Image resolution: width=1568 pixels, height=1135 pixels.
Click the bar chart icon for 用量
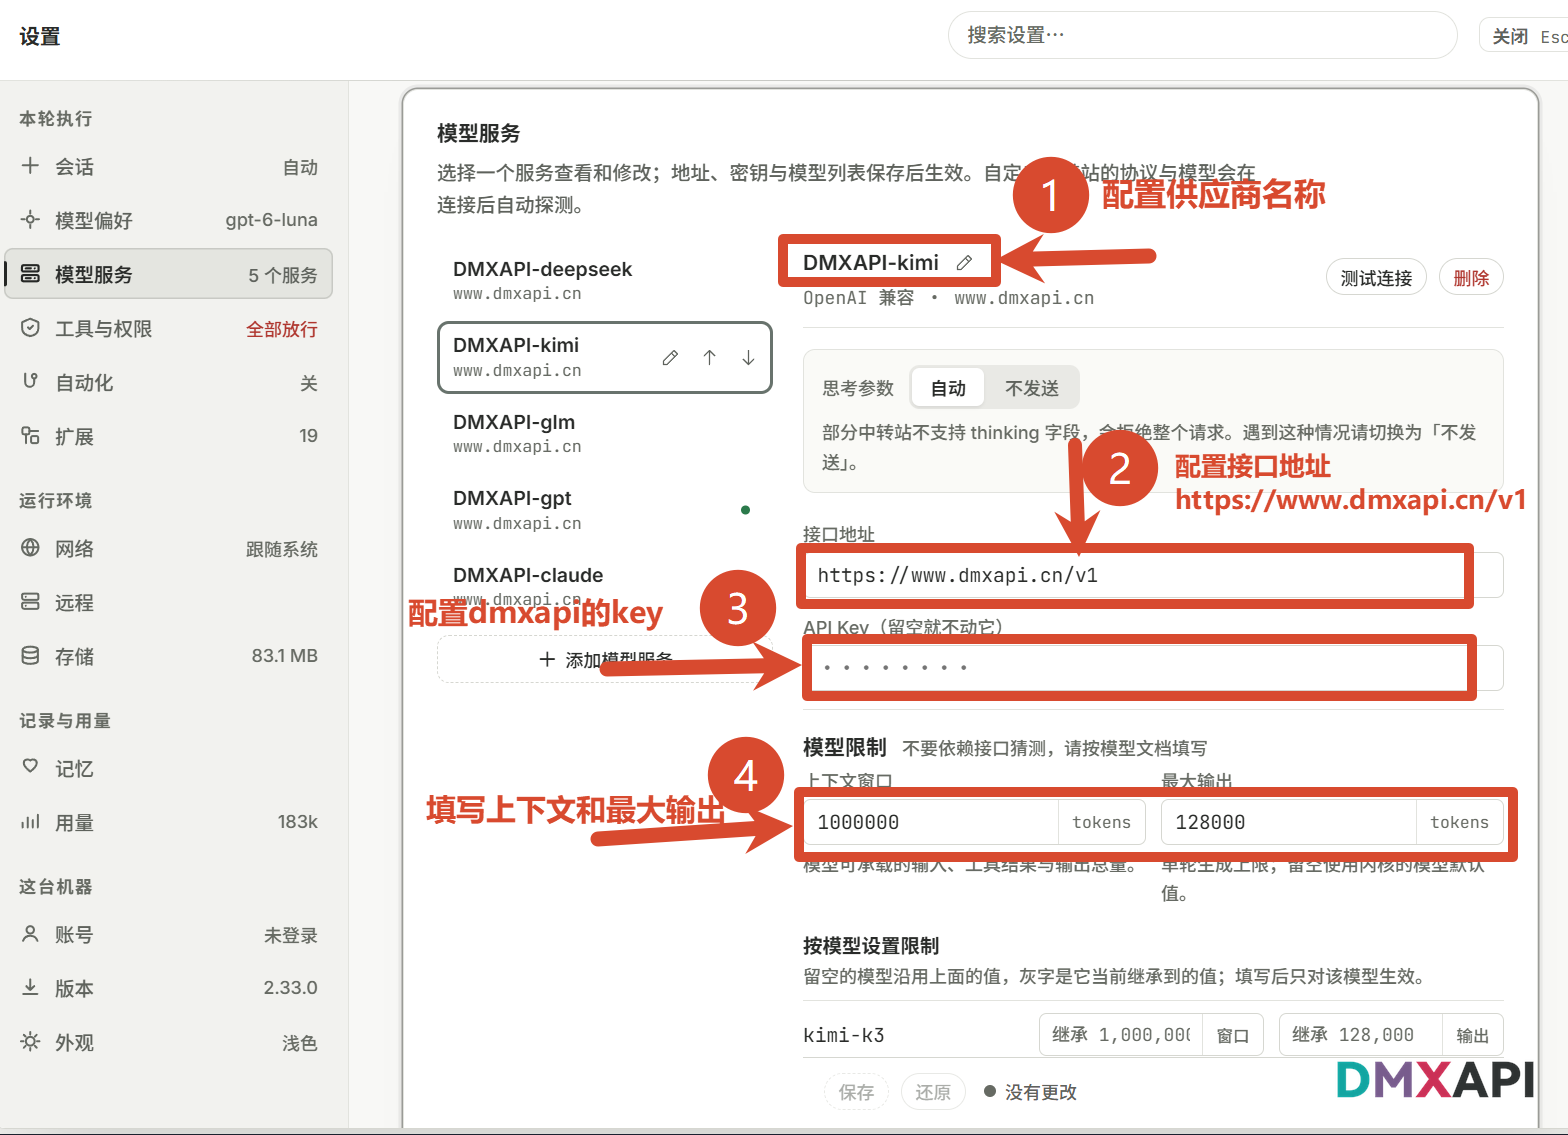(x=31, y=822)
